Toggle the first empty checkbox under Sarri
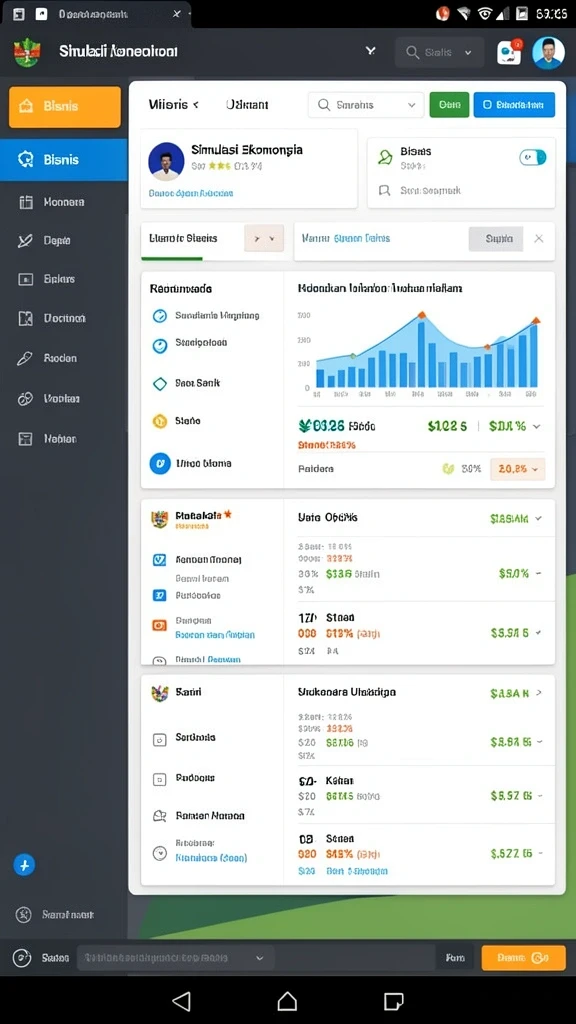The width and height of the screenshot is (576, 1024). click(x=159, y=740)
